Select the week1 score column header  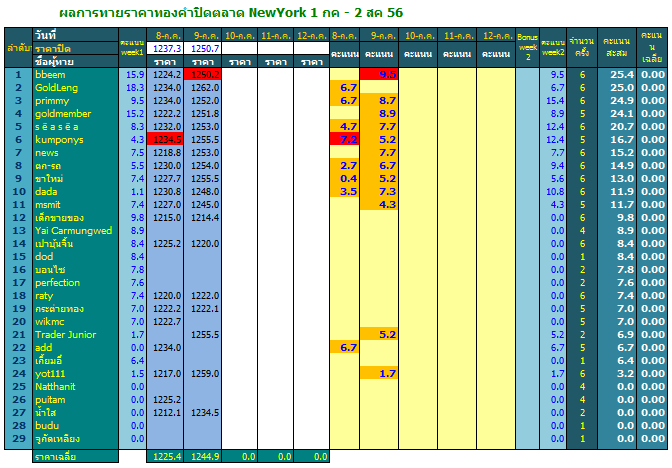pyautogui.click(x=132, y=48)
